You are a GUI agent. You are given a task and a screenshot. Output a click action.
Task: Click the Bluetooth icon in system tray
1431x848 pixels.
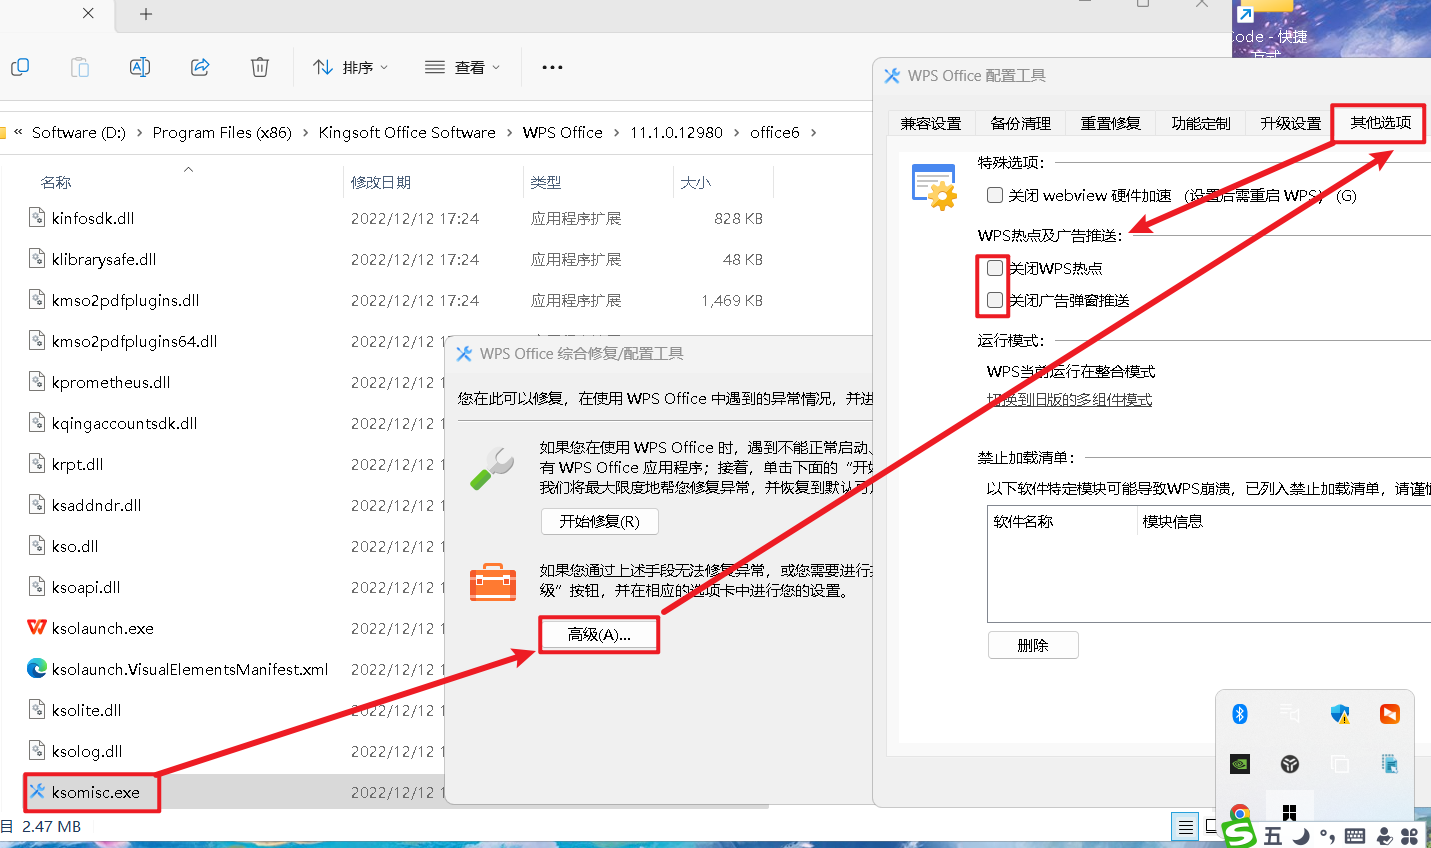1240,713
